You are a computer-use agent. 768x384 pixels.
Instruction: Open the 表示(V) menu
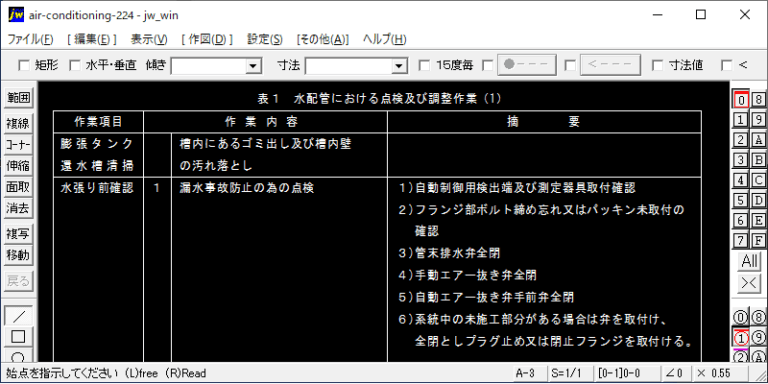click(x=149, y=40)
